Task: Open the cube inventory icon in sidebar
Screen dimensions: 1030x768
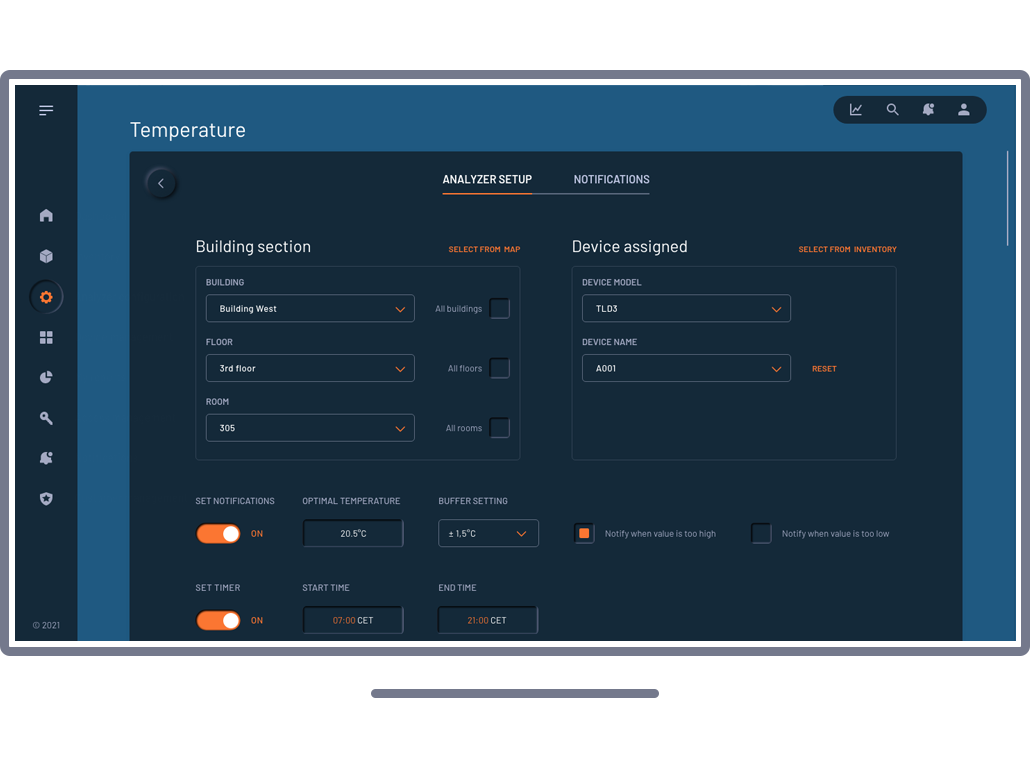Action: coord(46,256)
